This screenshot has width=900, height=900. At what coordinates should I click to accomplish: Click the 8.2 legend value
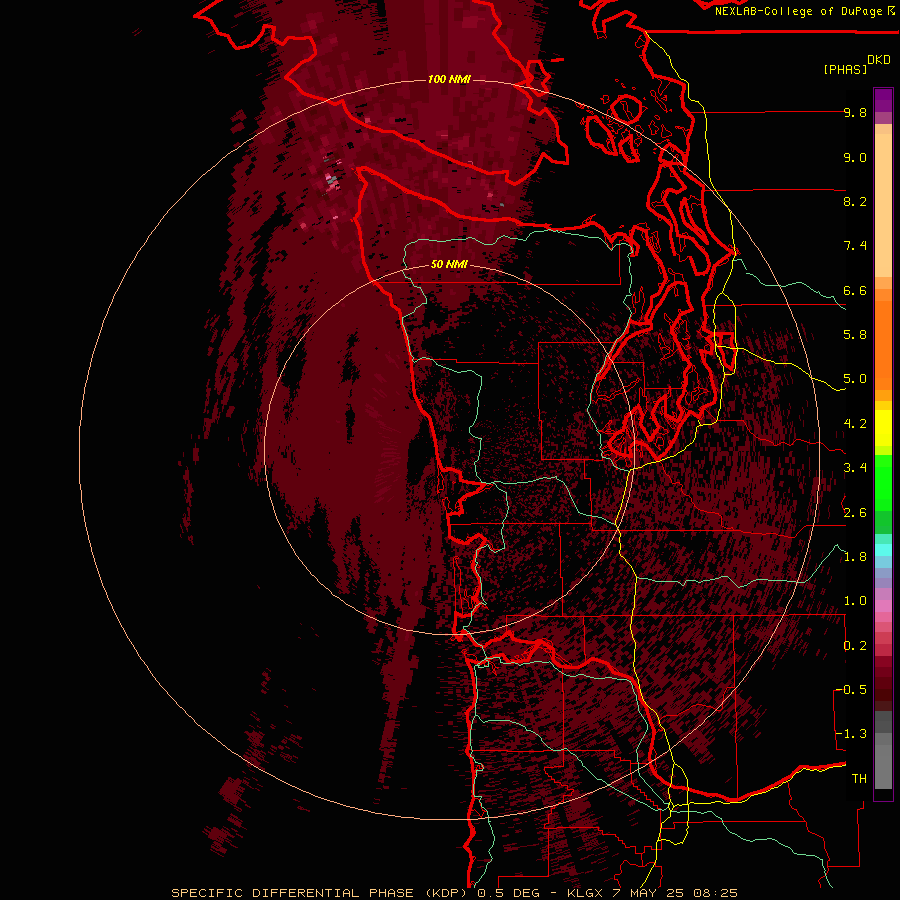(x=855, y=201)
